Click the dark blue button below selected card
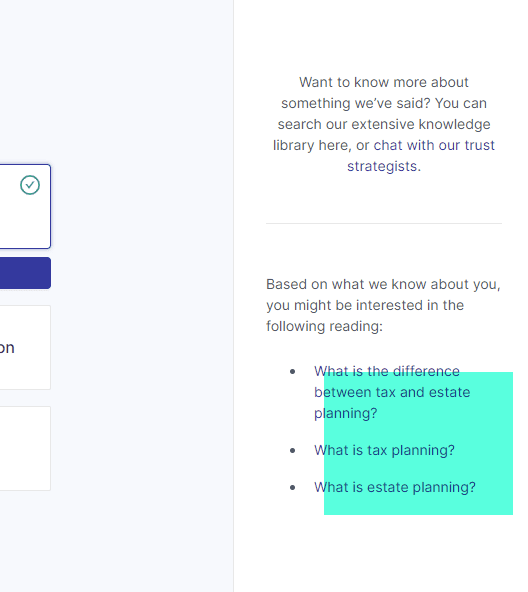Viewport: 528px width, 592px height. pos(25,273)
